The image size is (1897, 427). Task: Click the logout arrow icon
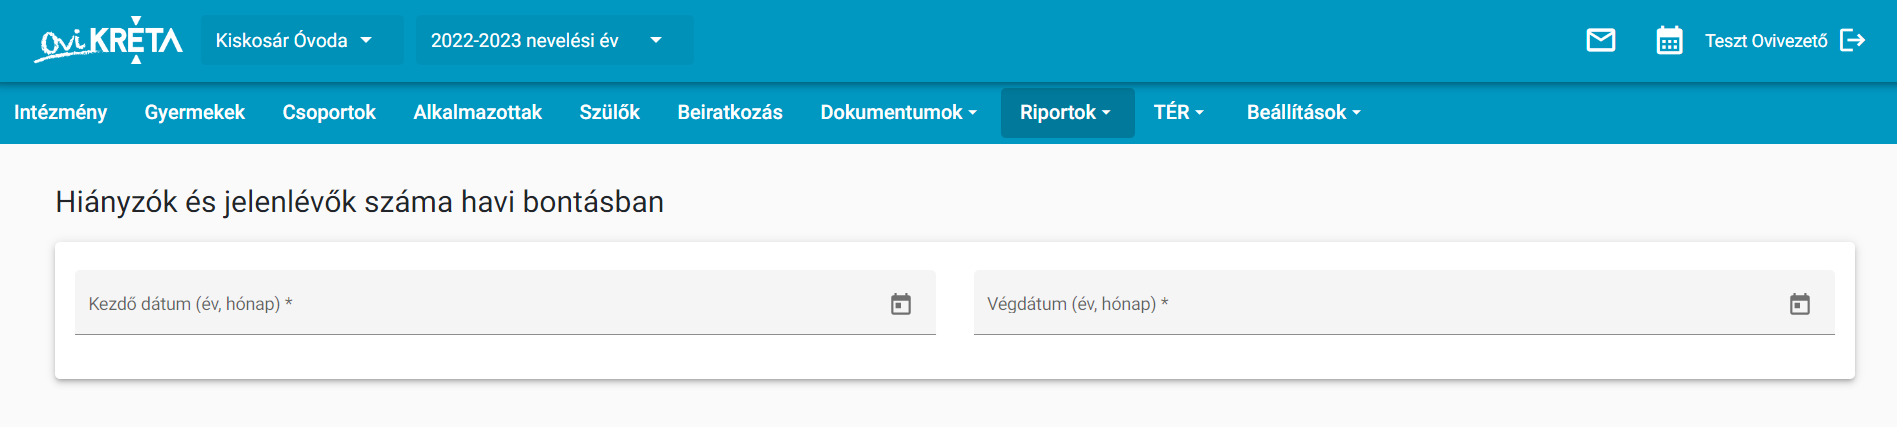click(x=1853, y=40)
